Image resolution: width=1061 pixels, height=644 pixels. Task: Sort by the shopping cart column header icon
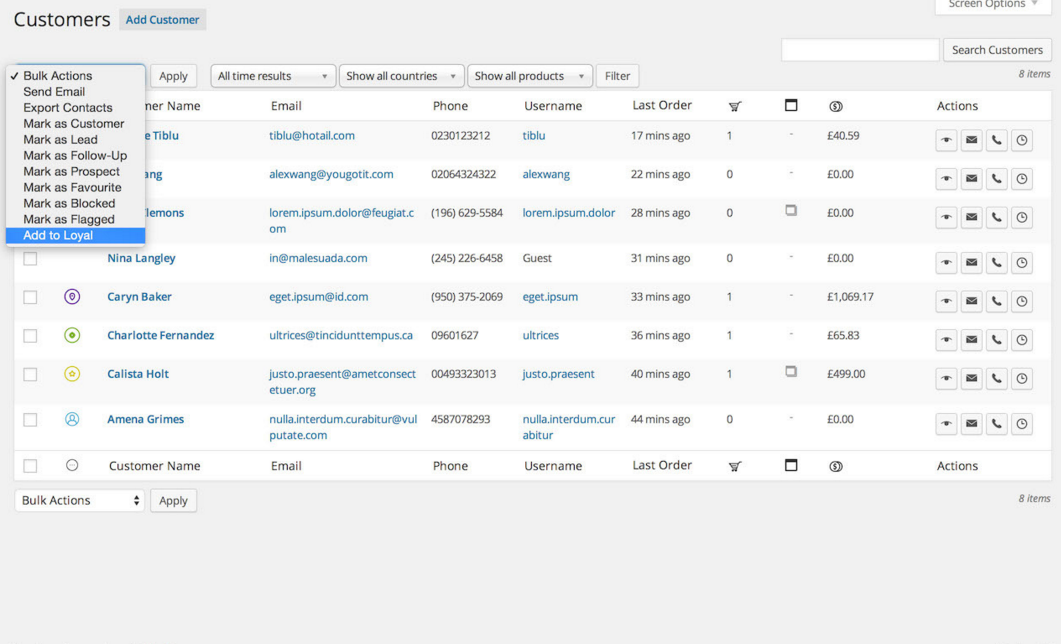[x=735, y=106]
